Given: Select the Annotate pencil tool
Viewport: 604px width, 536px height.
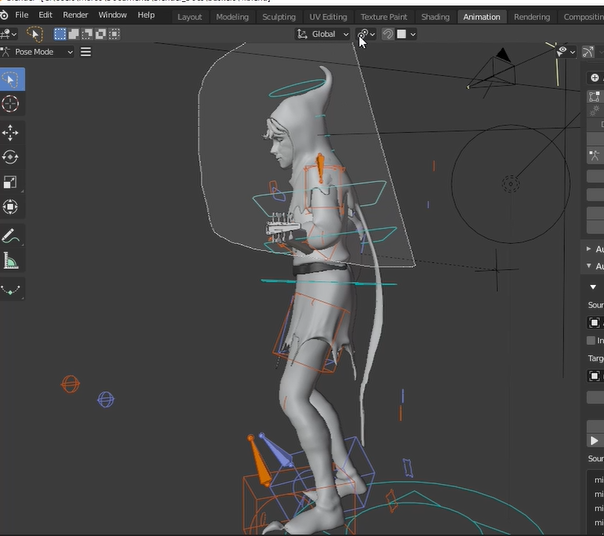Looking at the screenshot, I should tap(11, 237).
